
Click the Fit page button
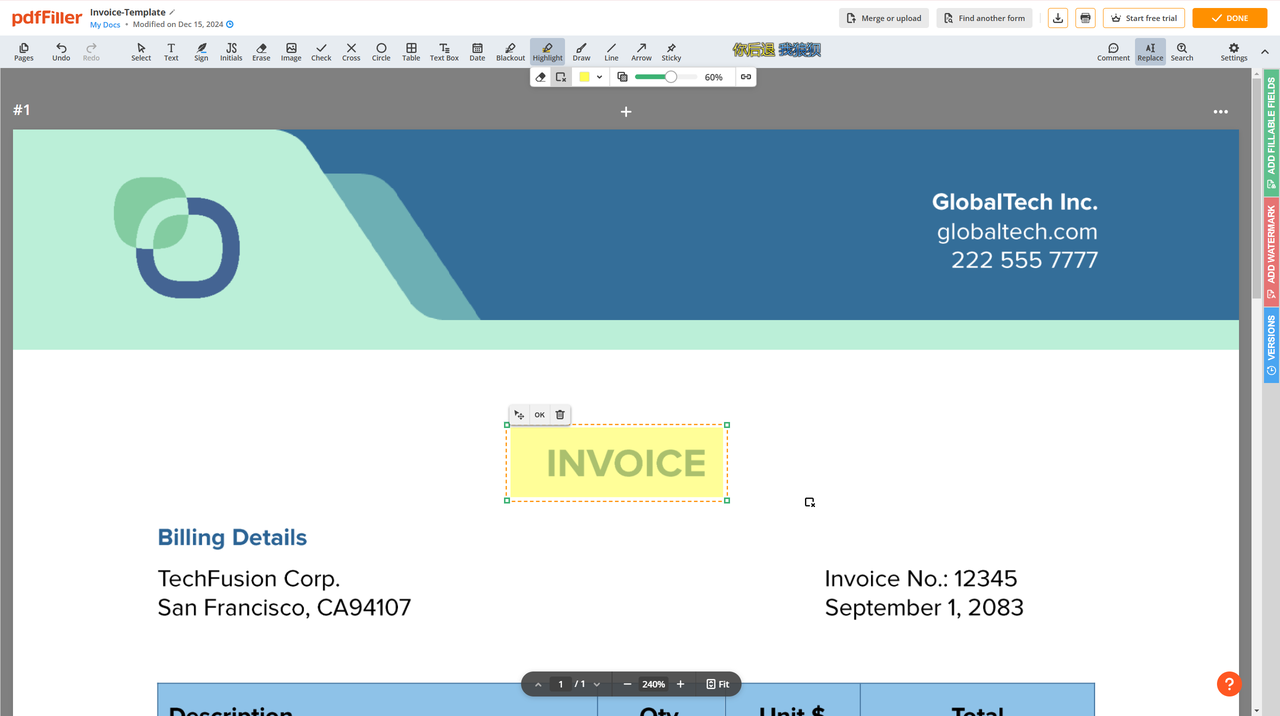click(x=717, y=685)
